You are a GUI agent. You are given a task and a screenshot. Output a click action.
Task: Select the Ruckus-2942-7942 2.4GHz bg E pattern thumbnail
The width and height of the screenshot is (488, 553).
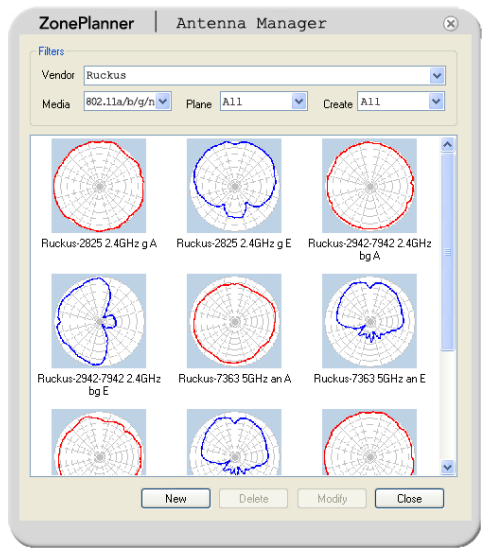tap(99, 321)
